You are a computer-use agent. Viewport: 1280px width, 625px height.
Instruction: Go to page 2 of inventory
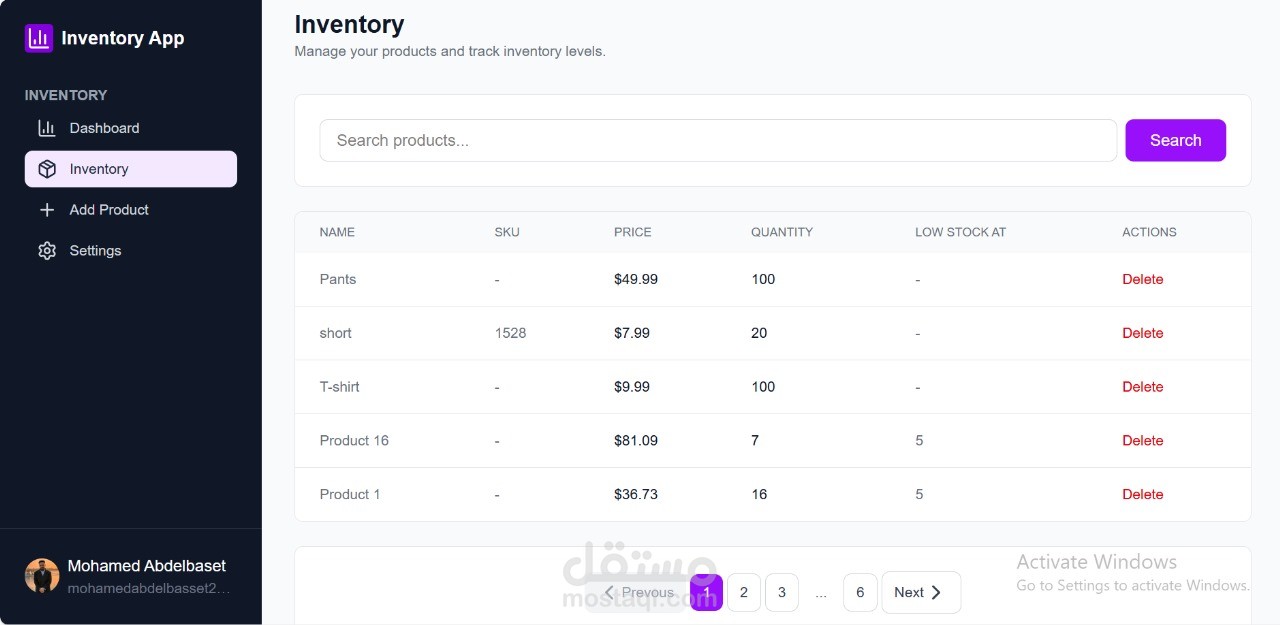744,593
